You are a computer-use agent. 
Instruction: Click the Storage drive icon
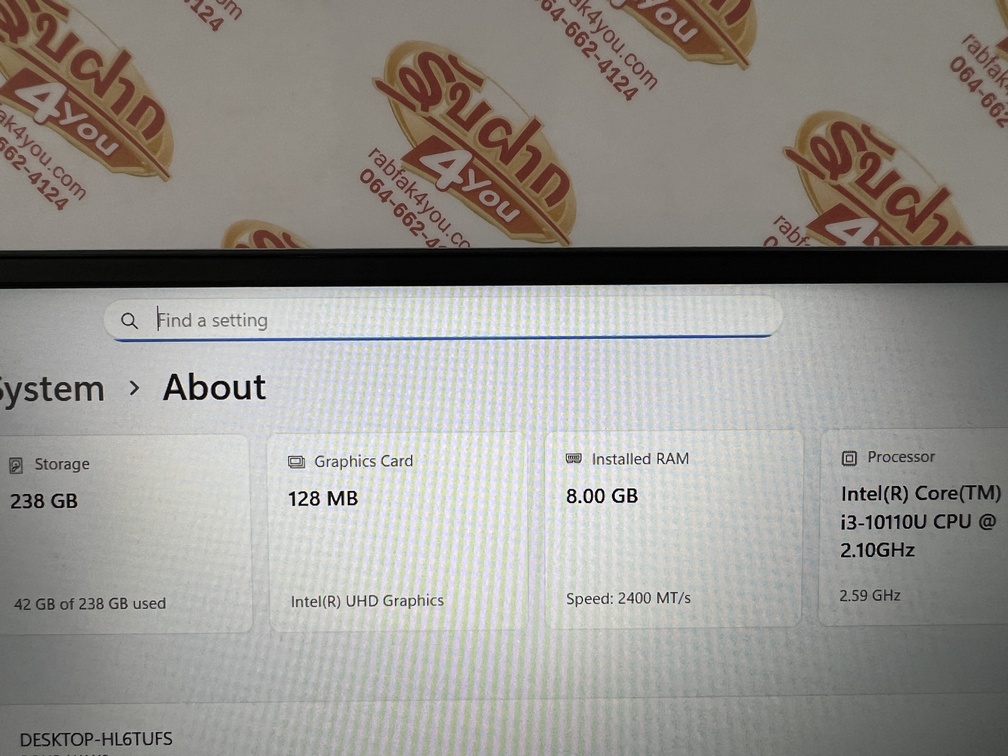tap(16, 465)
